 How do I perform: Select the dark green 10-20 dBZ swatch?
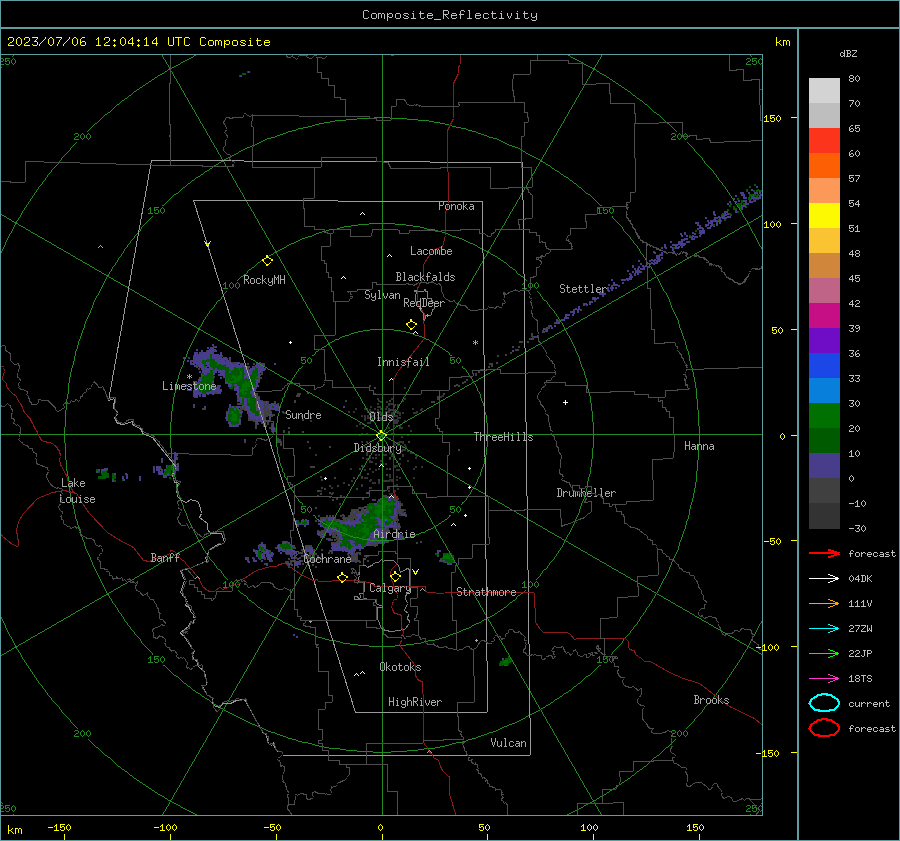point(824,441)
